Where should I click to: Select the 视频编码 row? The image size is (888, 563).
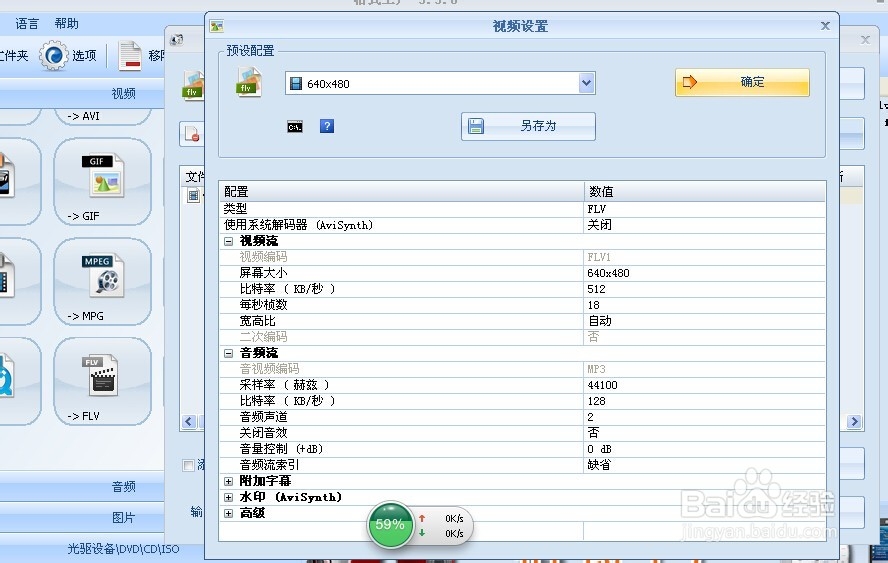522,257
